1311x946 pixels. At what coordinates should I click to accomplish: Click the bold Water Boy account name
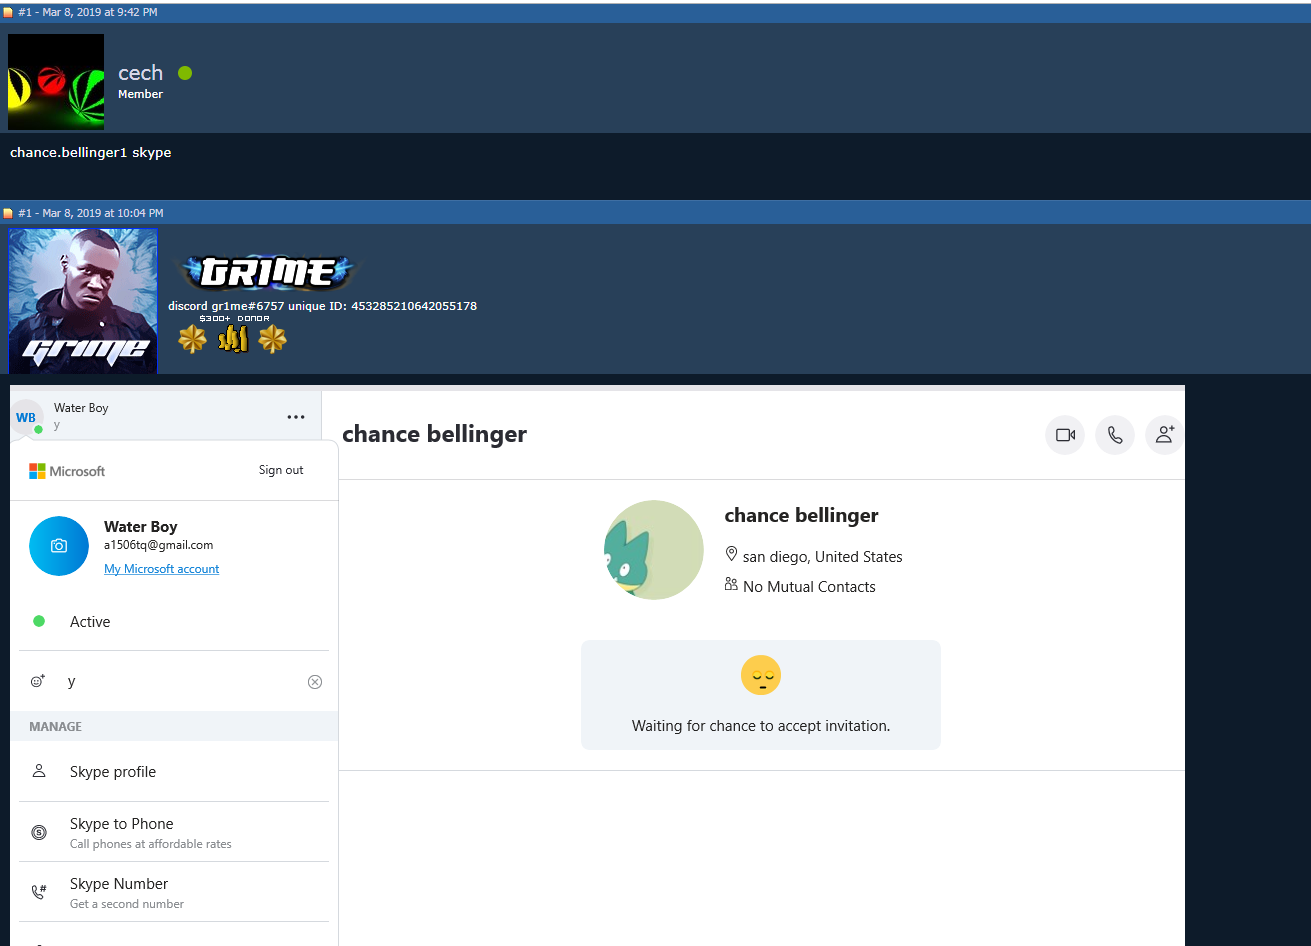[141, 527]
